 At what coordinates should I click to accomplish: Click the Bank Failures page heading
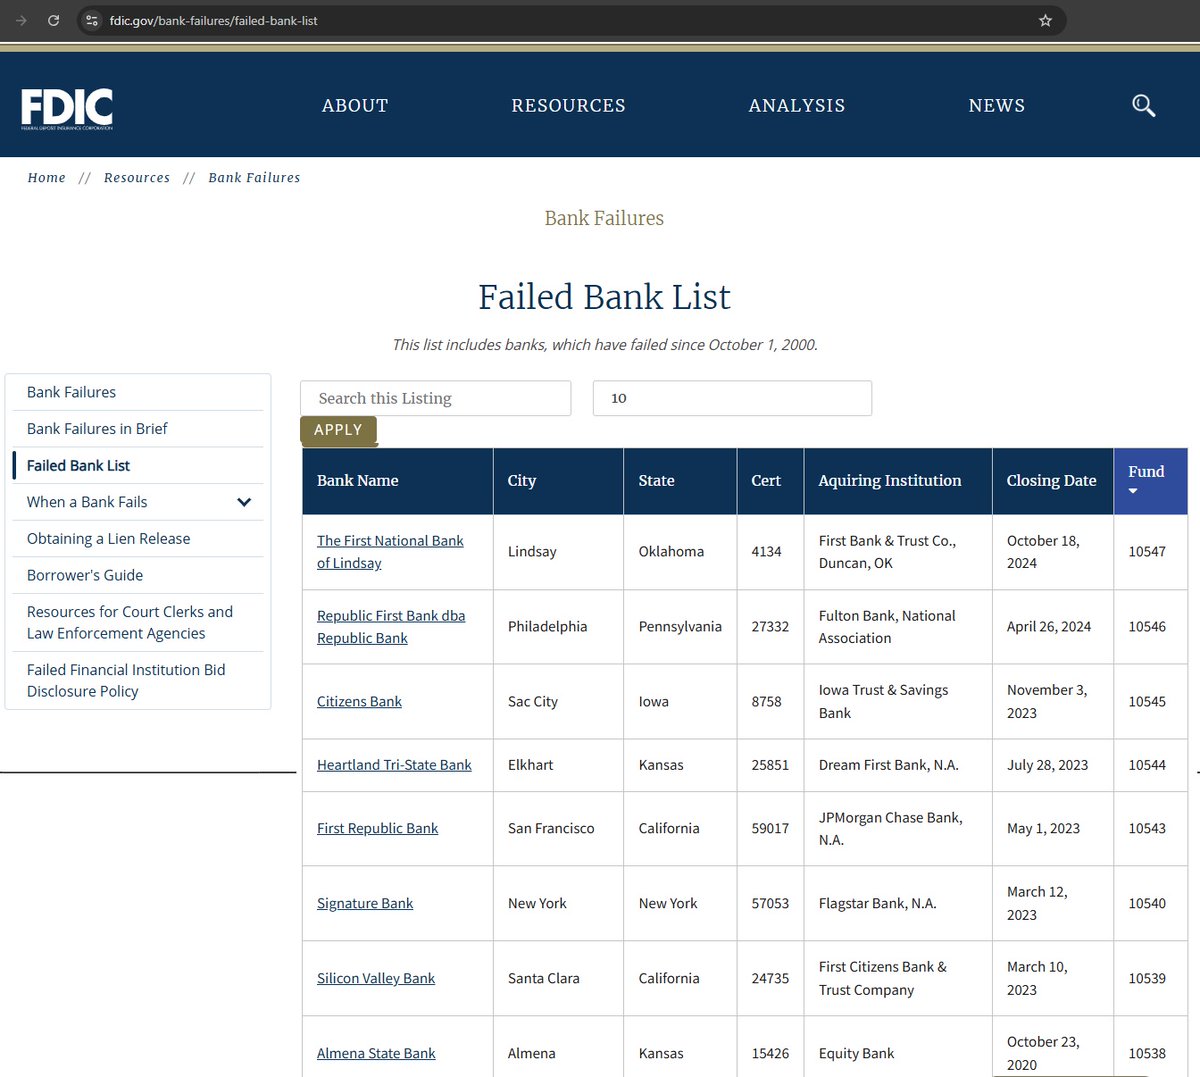tap(604, 218)
